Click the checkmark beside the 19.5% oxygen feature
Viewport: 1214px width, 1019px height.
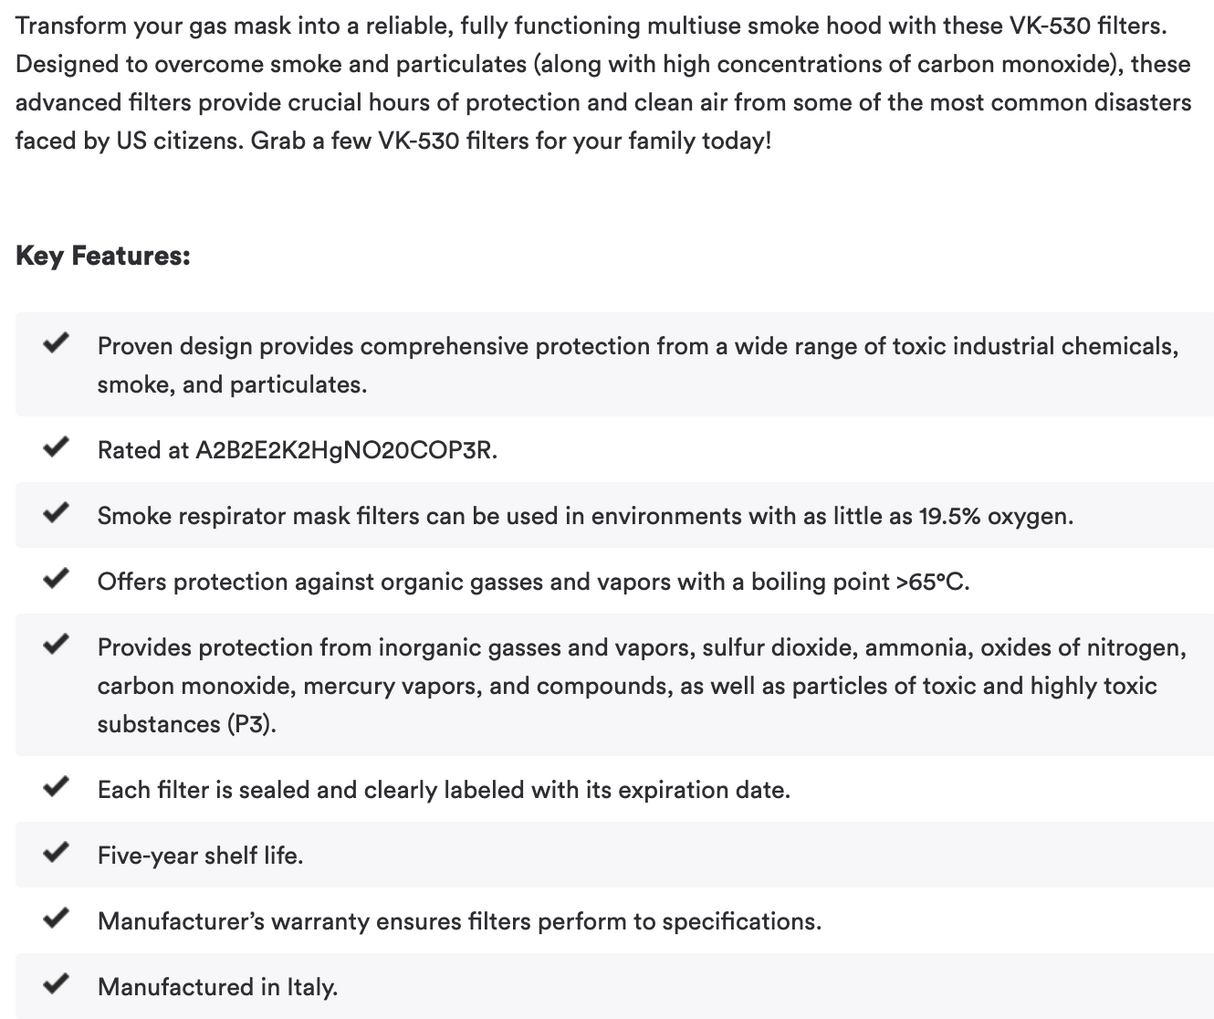point(55,514)
